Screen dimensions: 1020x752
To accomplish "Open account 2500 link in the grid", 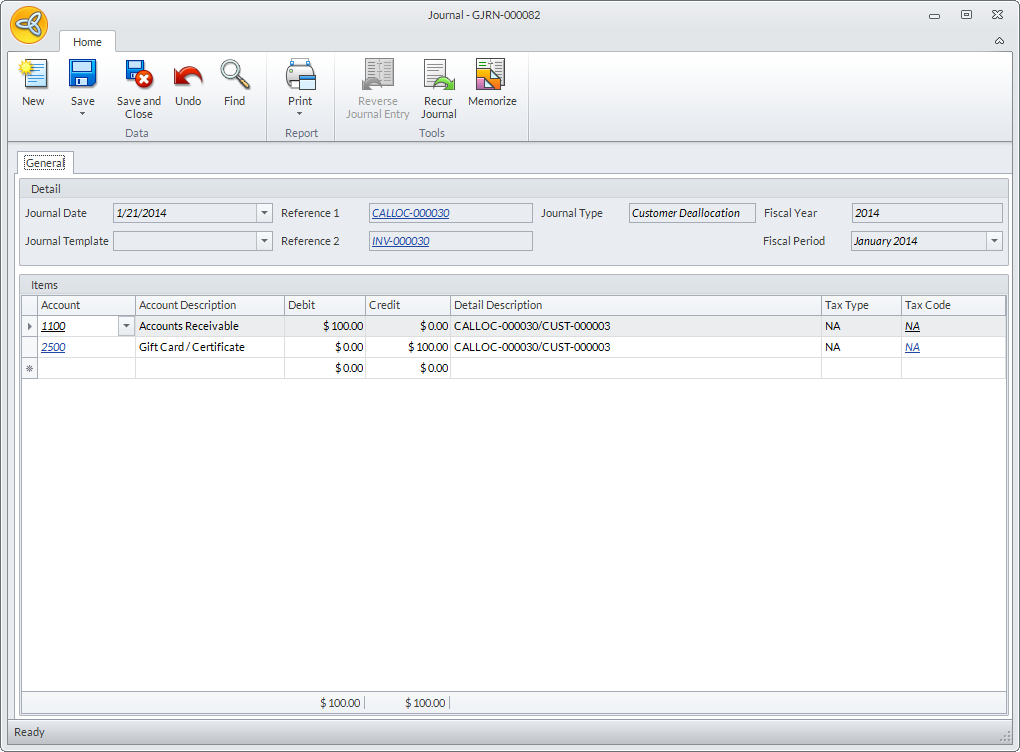I will (53, 347).
